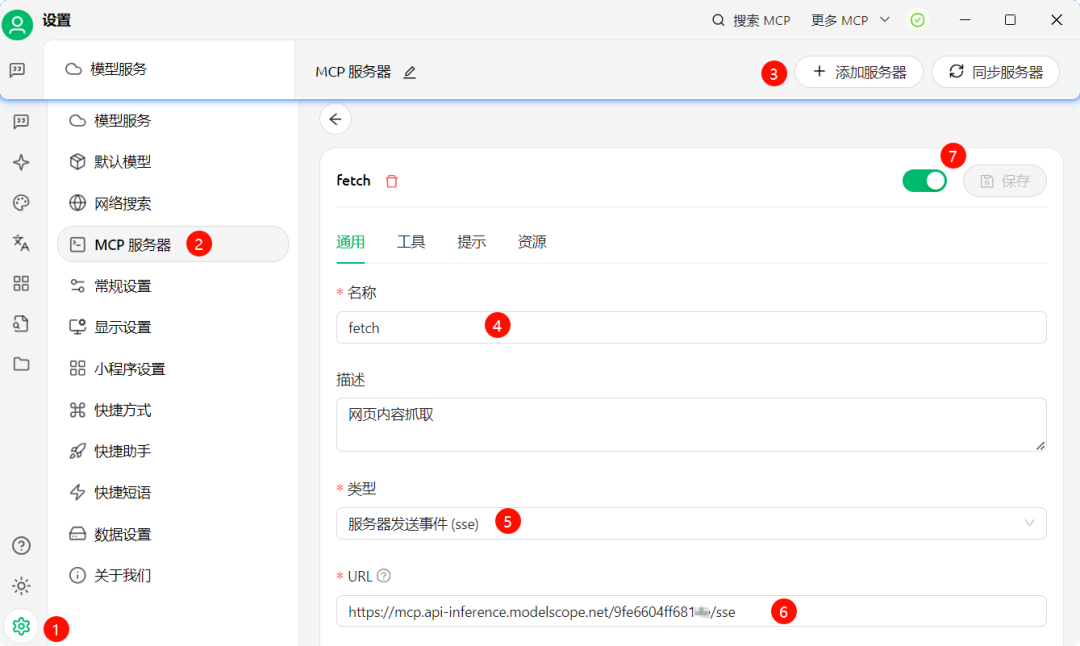The height and width of the screenshot is (646, 1080).
Task: Switch to the 工具 tab
Action: point(411,242)
